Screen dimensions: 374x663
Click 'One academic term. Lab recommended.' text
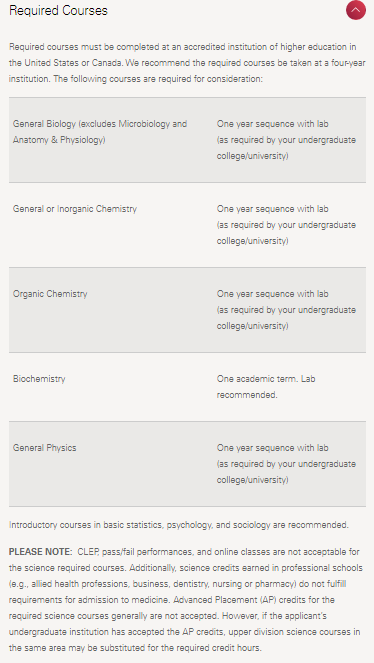point(266,387)
